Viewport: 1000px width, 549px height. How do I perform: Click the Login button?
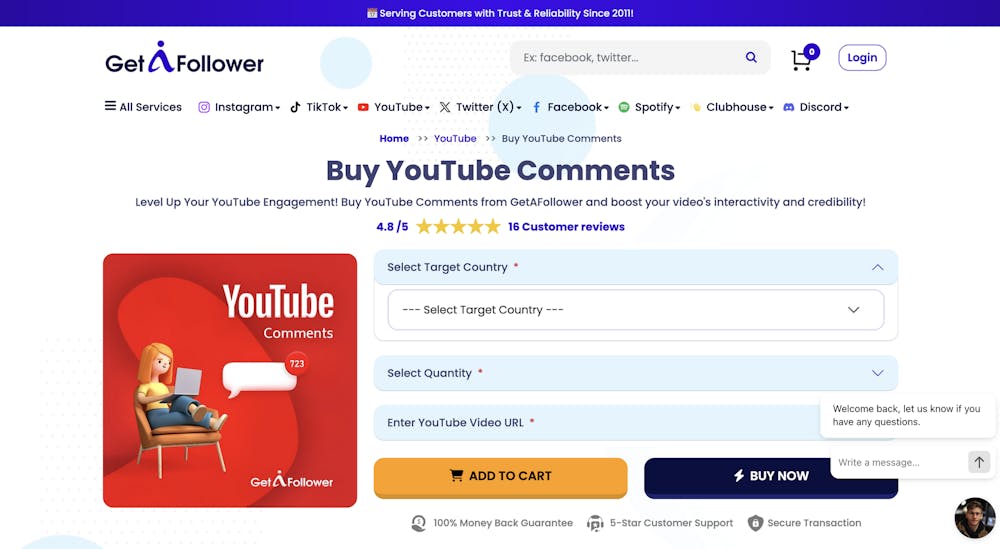tap(862, 58)
